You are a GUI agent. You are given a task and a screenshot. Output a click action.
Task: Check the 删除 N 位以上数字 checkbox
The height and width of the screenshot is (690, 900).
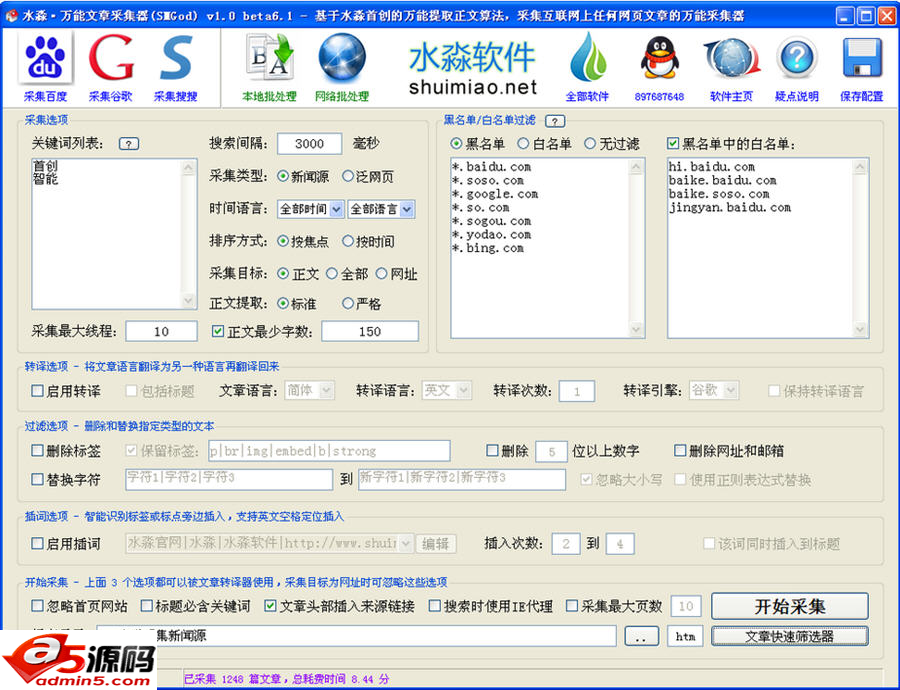pyautogui.click(x=492, y=451)
